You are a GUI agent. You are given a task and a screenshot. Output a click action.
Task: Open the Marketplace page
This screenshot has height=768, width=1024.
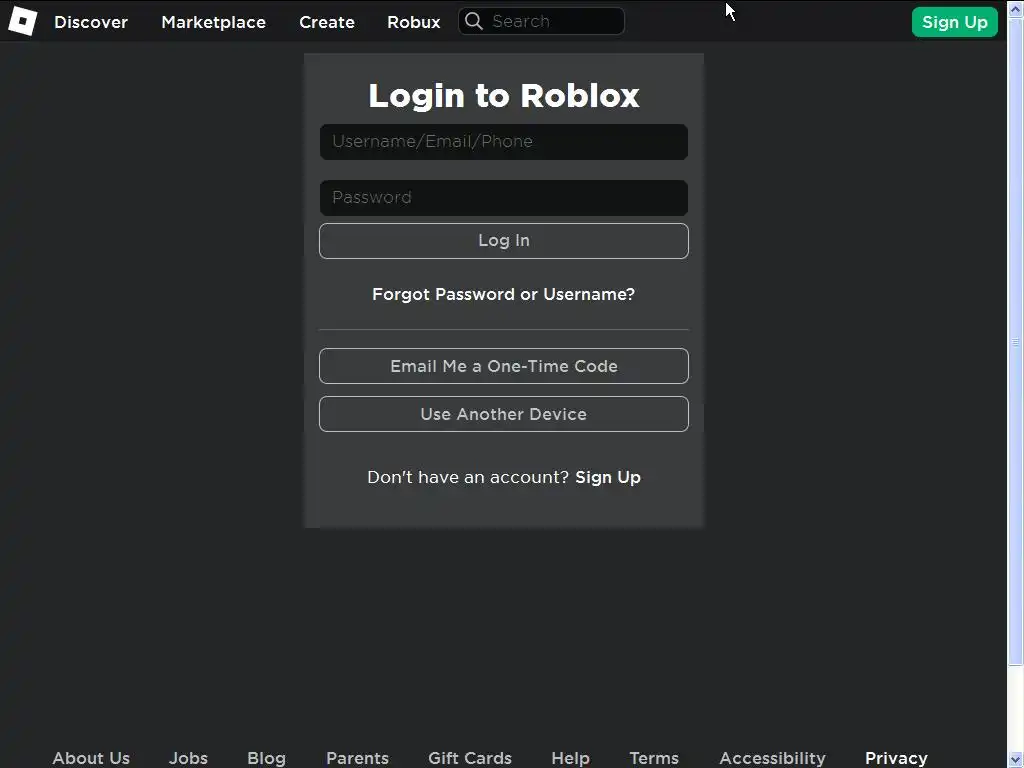[x=214, y=22]
